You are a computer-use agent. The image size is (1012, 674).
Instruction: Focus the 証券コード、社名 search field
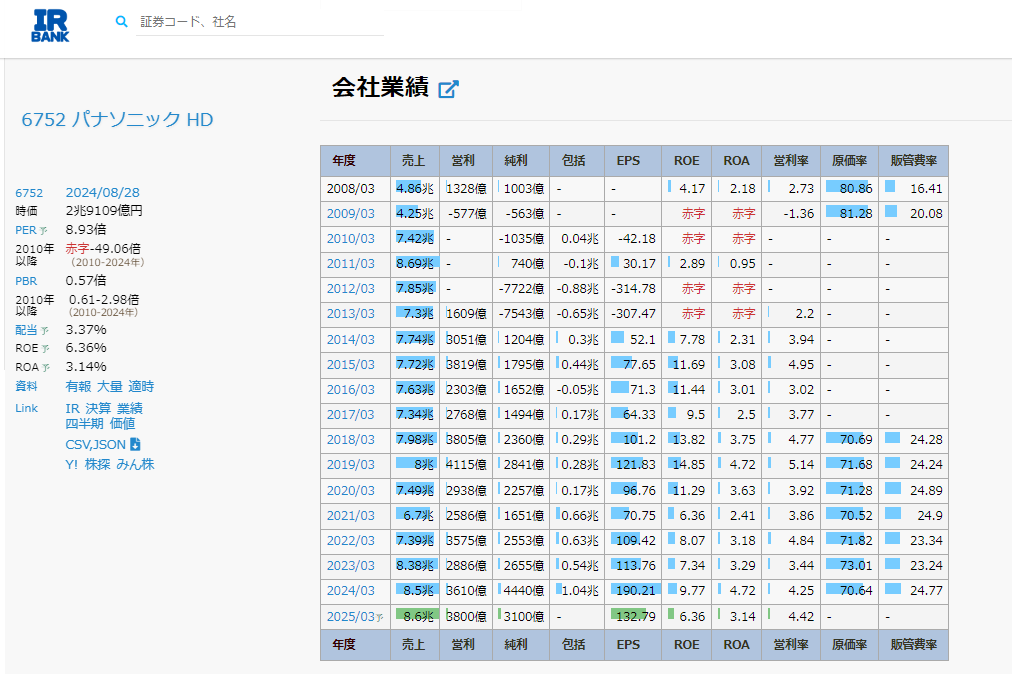click(x=259, y=22)
